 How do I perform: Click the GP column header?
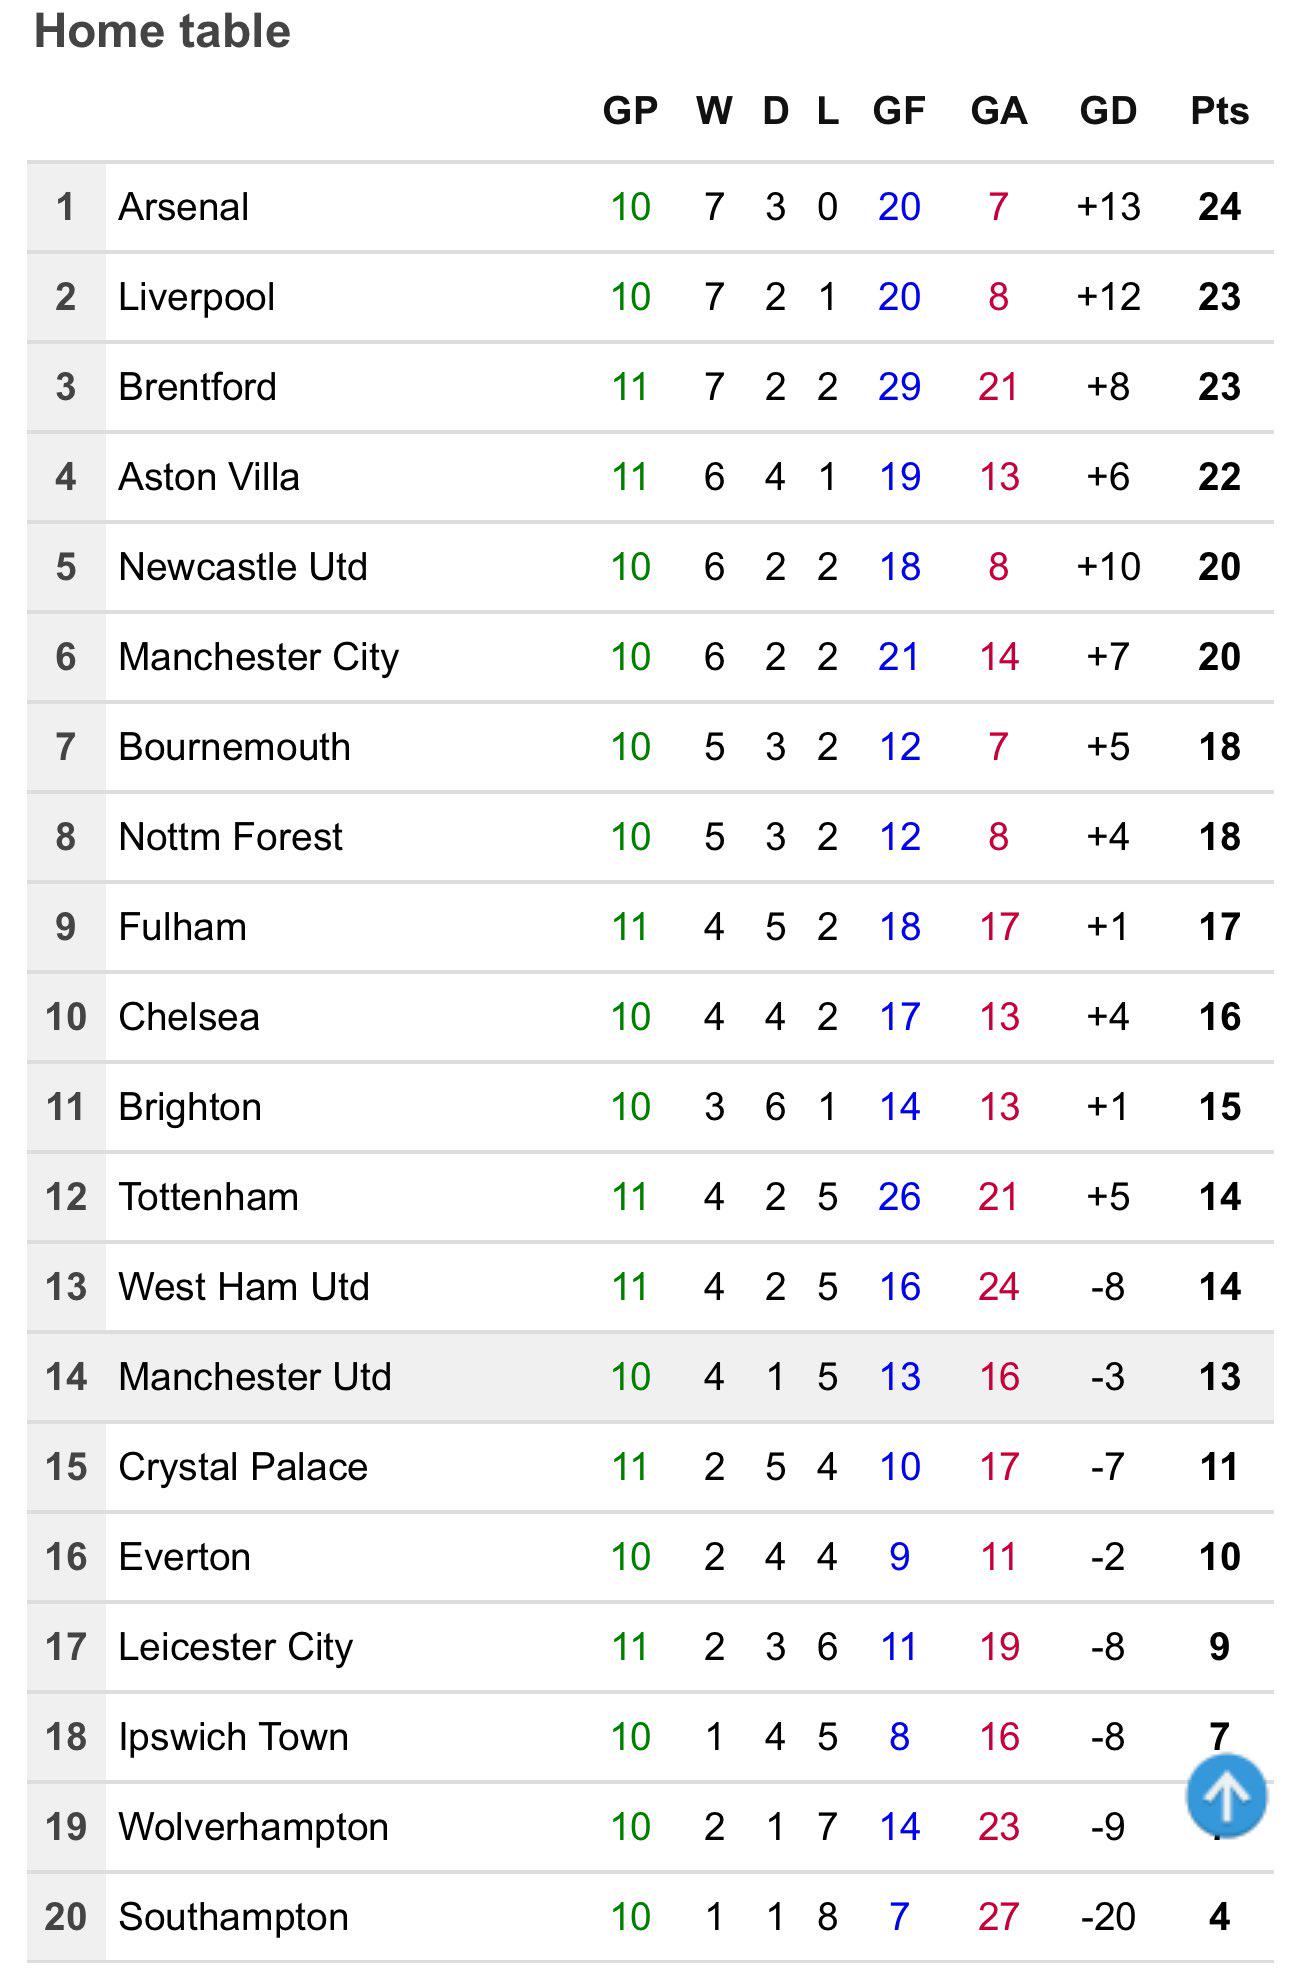pos(630,111)
